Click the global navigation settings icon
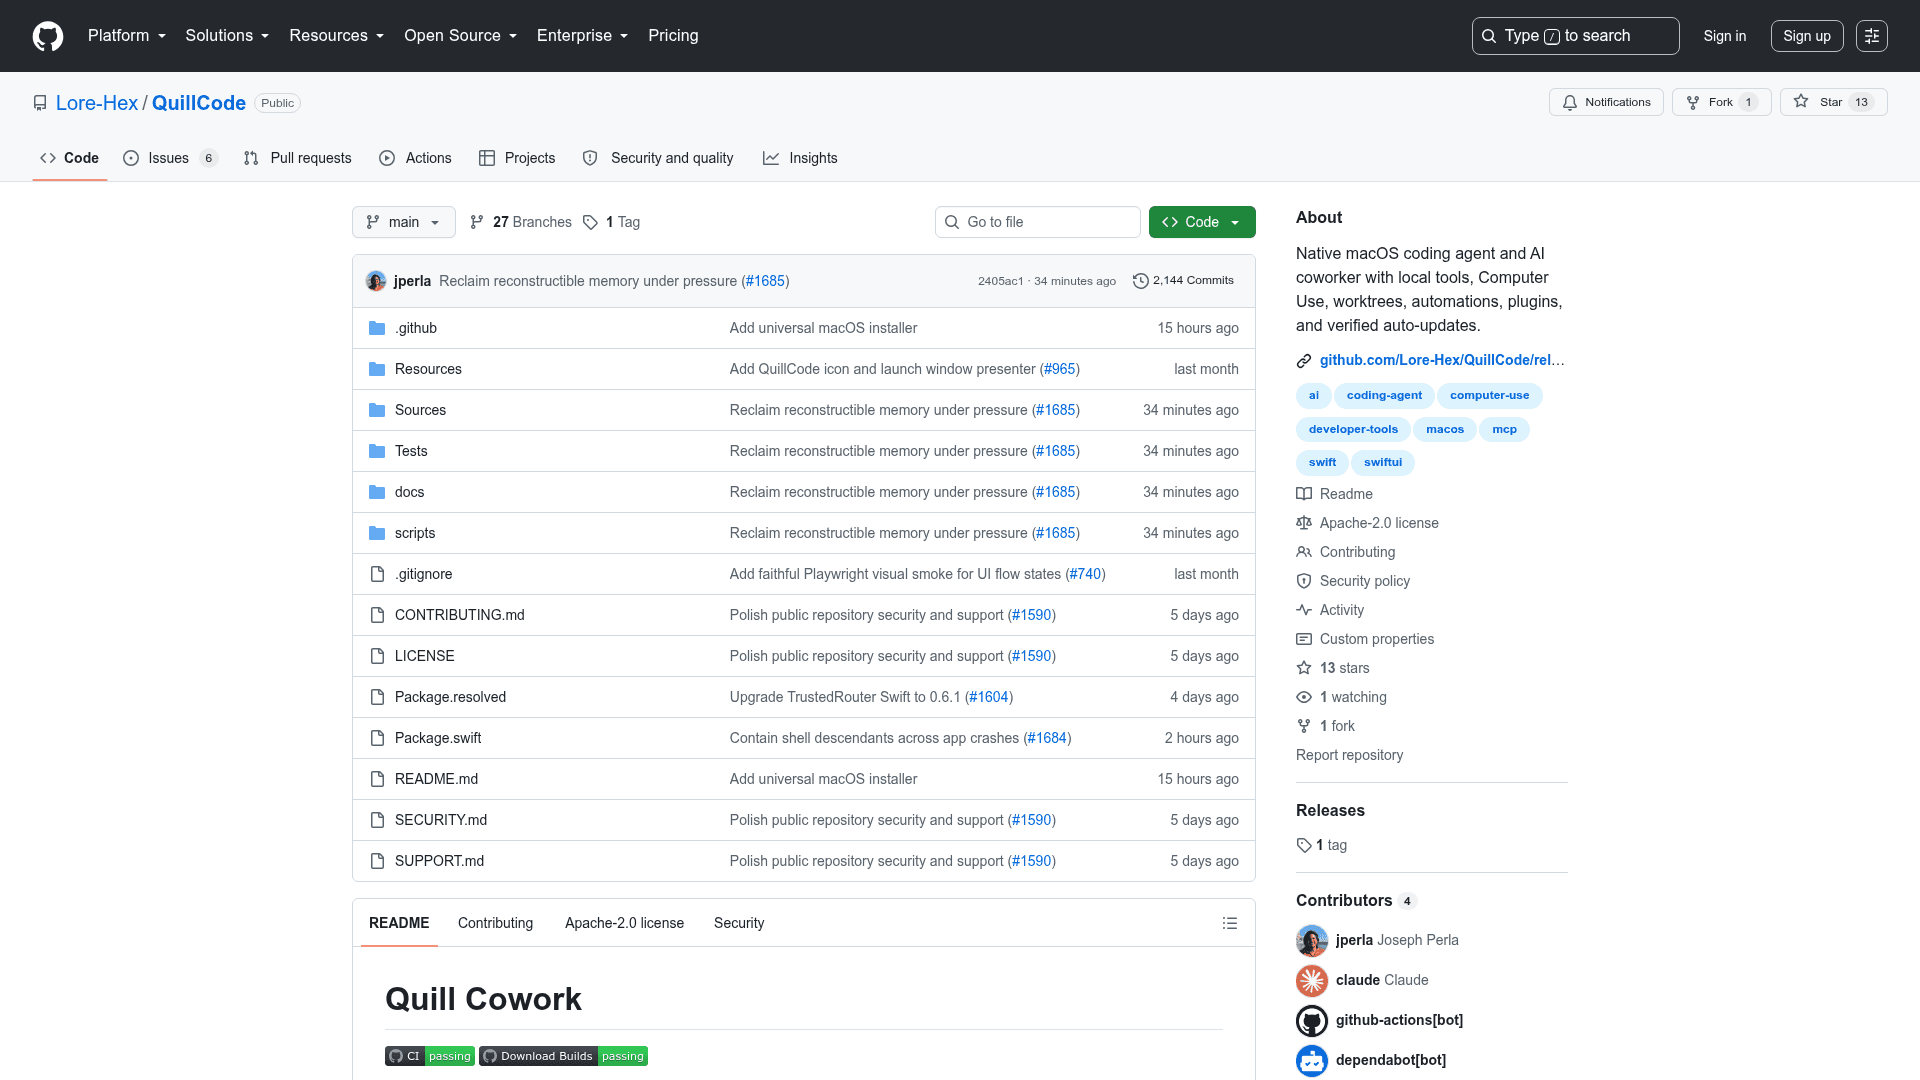Viewport: 1920px width, 1080px height. (x=1872, y=36)
